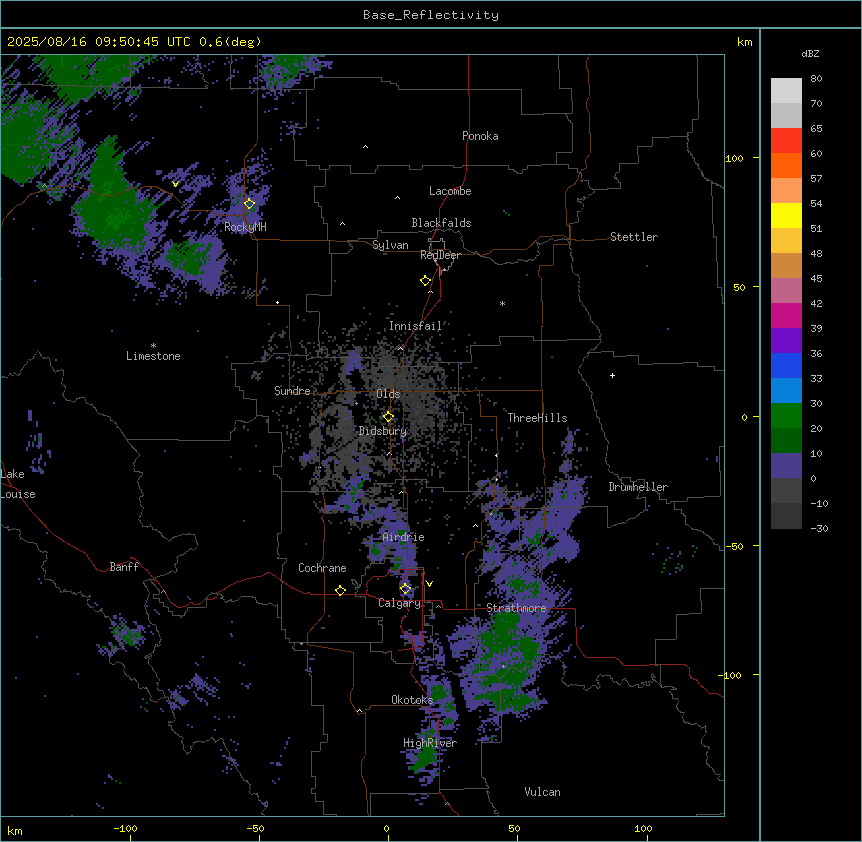Click the -50 tick on horizontal axis
This screenshot has width=862, height=842.
pyautogui.click(x=255, y=828)
